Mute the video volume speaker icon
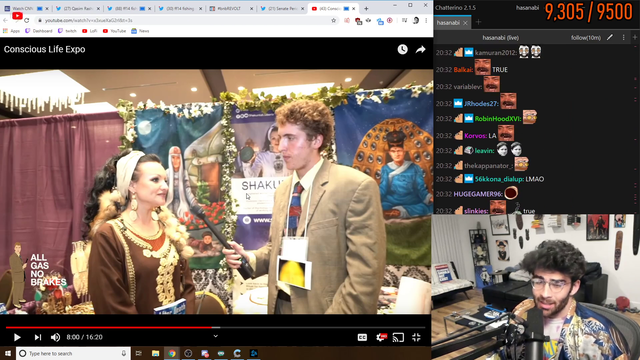The image size is (640, 360). [x=55, y=337]
